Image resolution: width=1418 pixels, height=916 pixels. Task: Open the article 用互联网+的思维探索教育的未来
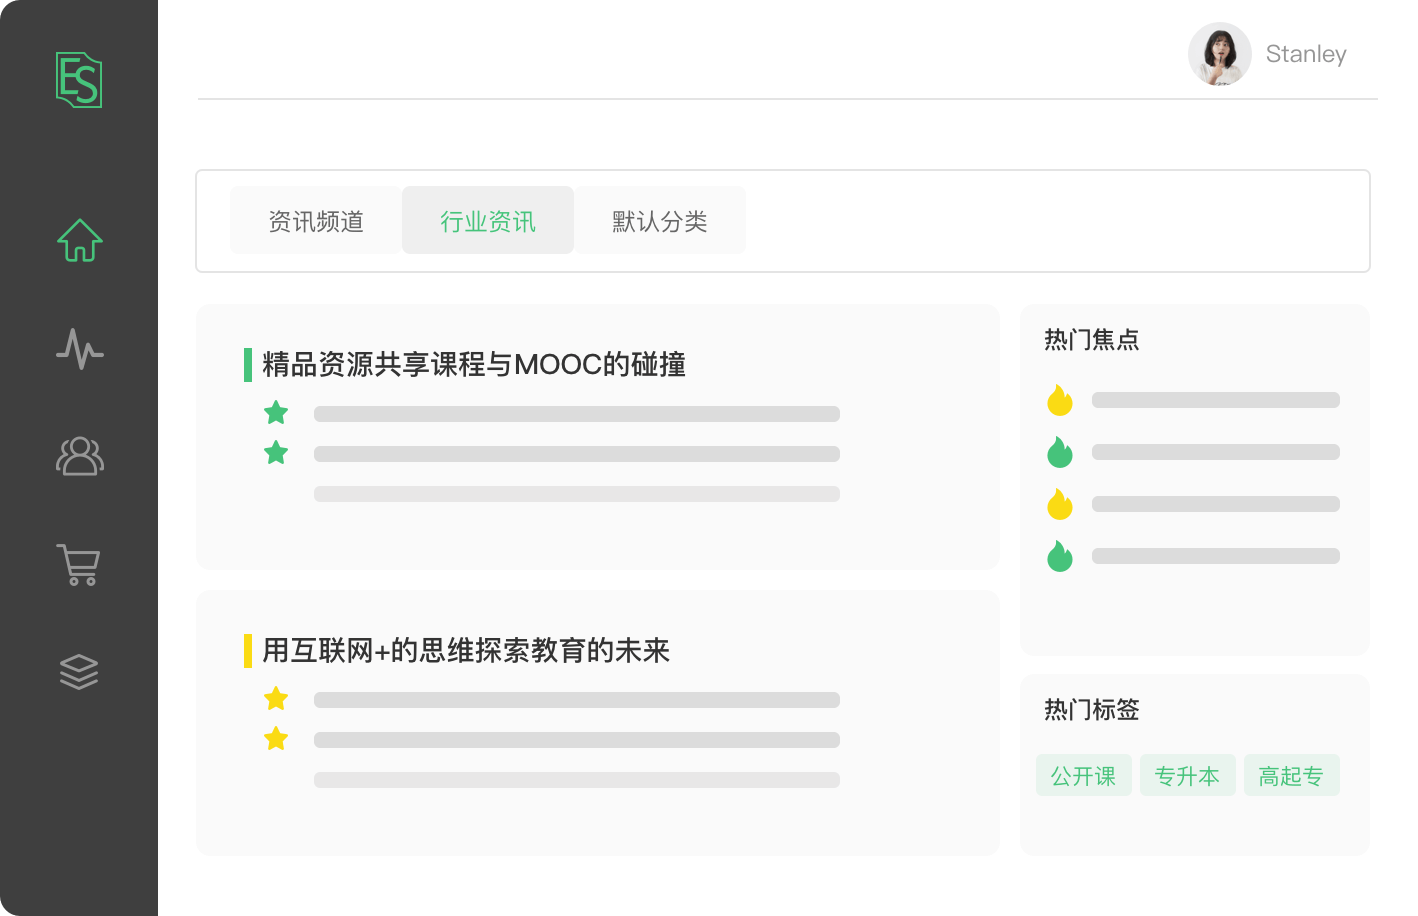click(466, 651)
